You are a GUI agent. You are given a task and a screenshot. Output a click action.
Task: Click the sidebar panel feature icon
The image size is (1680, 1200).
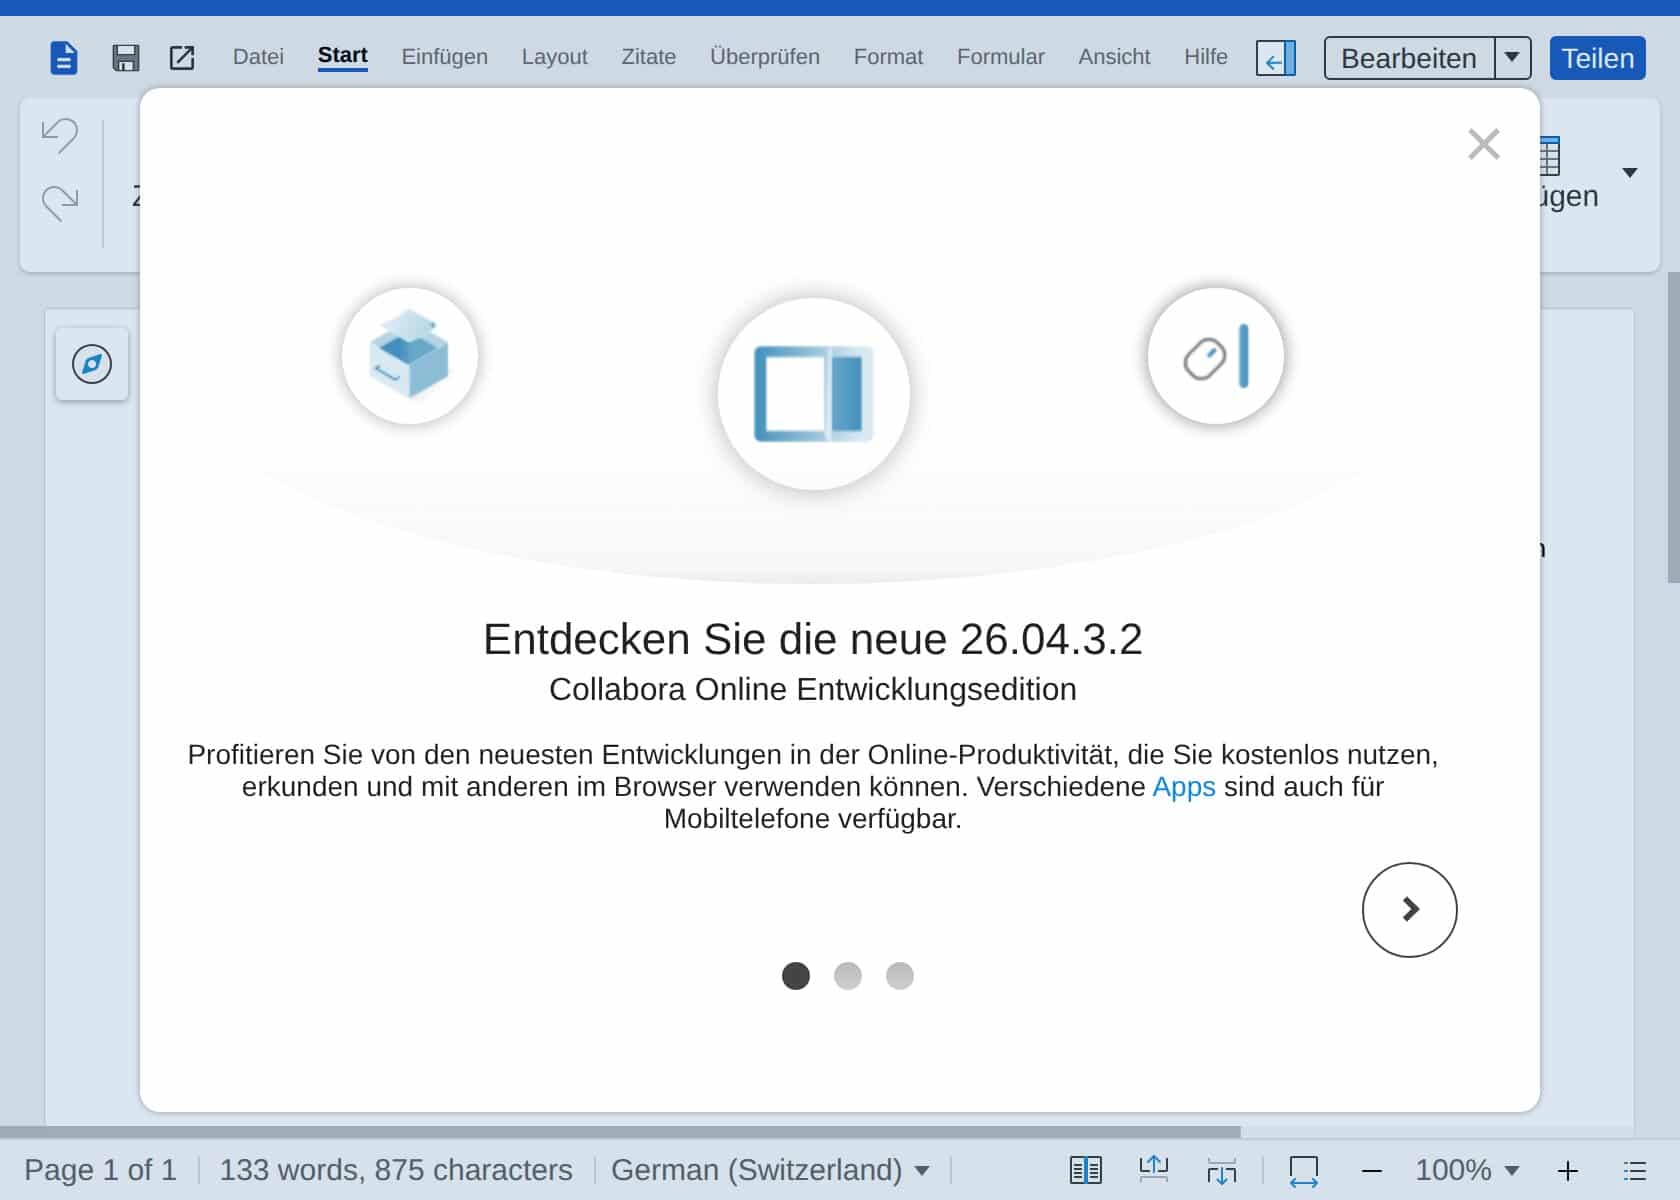pos(814,394)
